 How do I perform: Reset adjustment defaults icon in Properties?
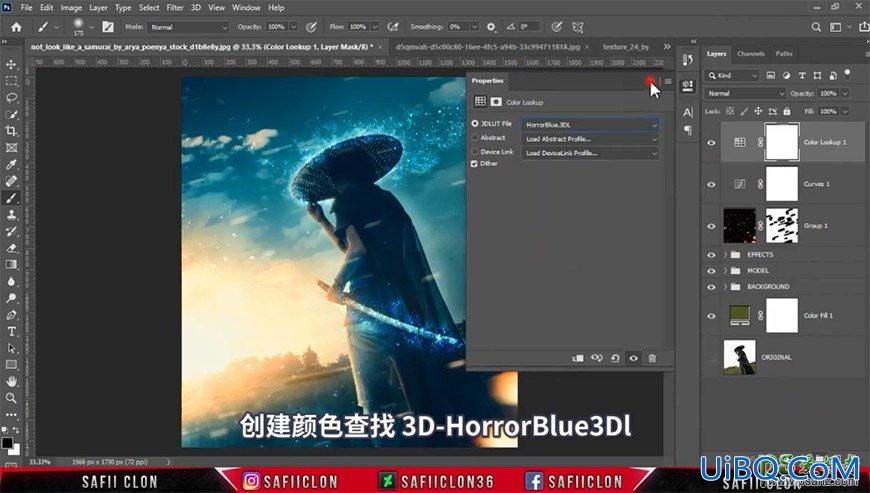tap(615, 358)
